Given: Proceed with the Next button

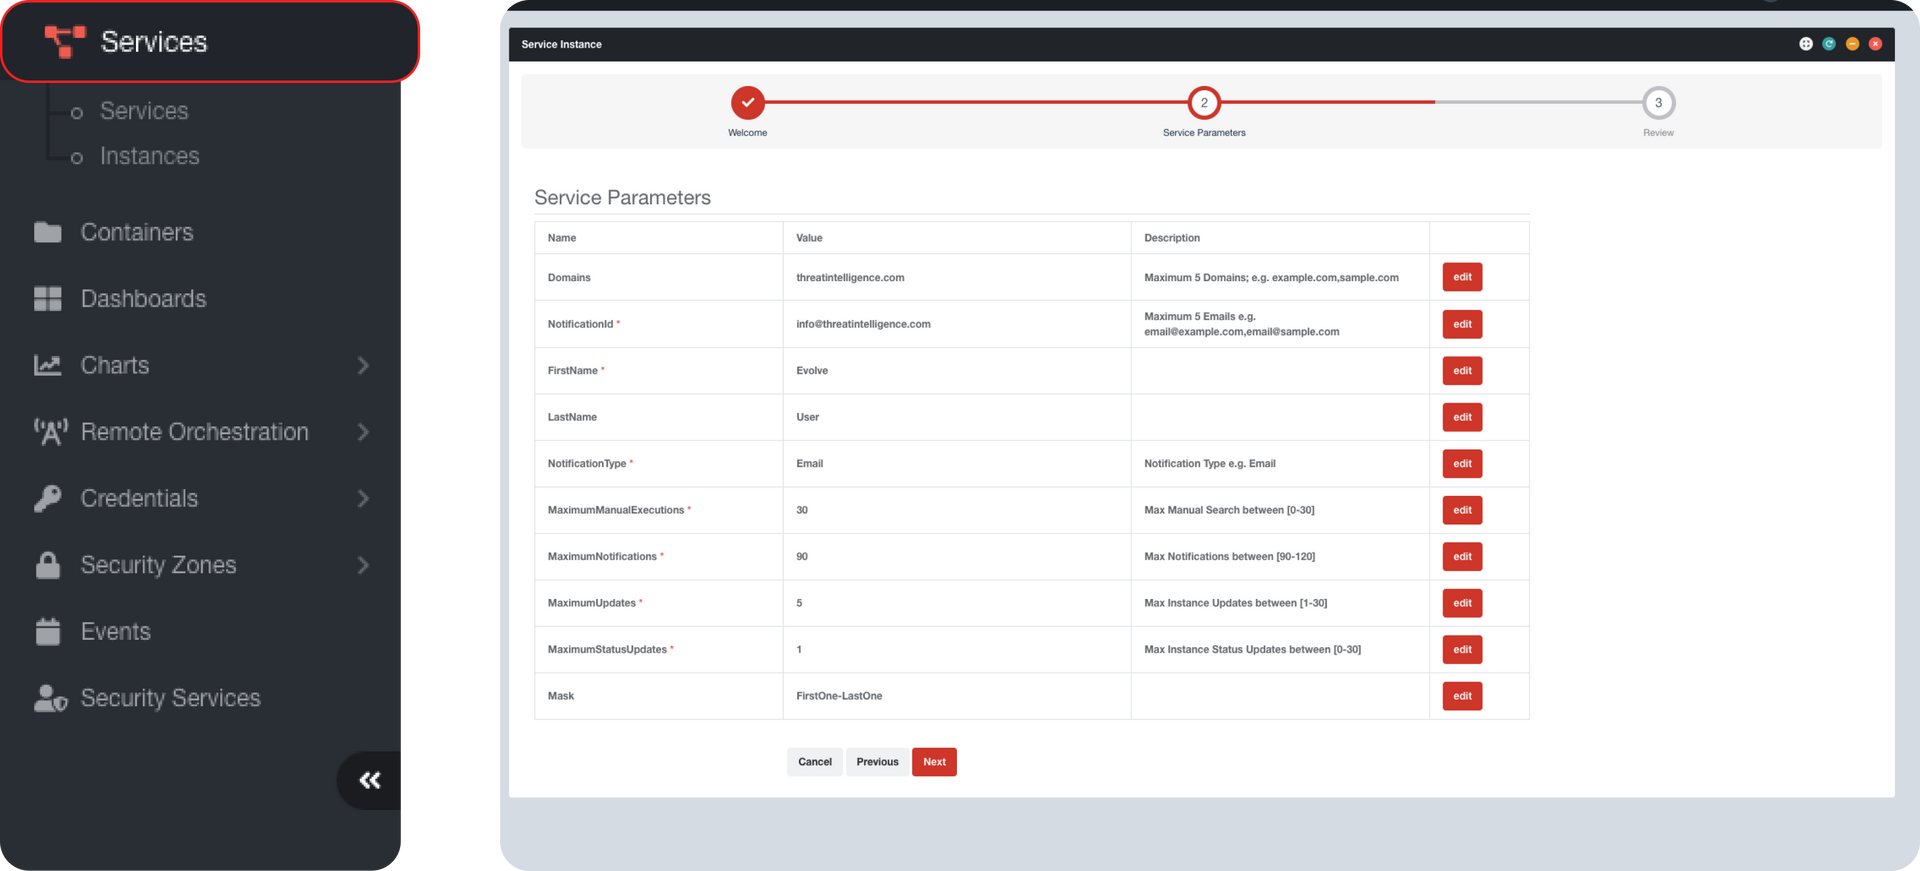Looking at the screenshot, I should [x=934, y=762].
